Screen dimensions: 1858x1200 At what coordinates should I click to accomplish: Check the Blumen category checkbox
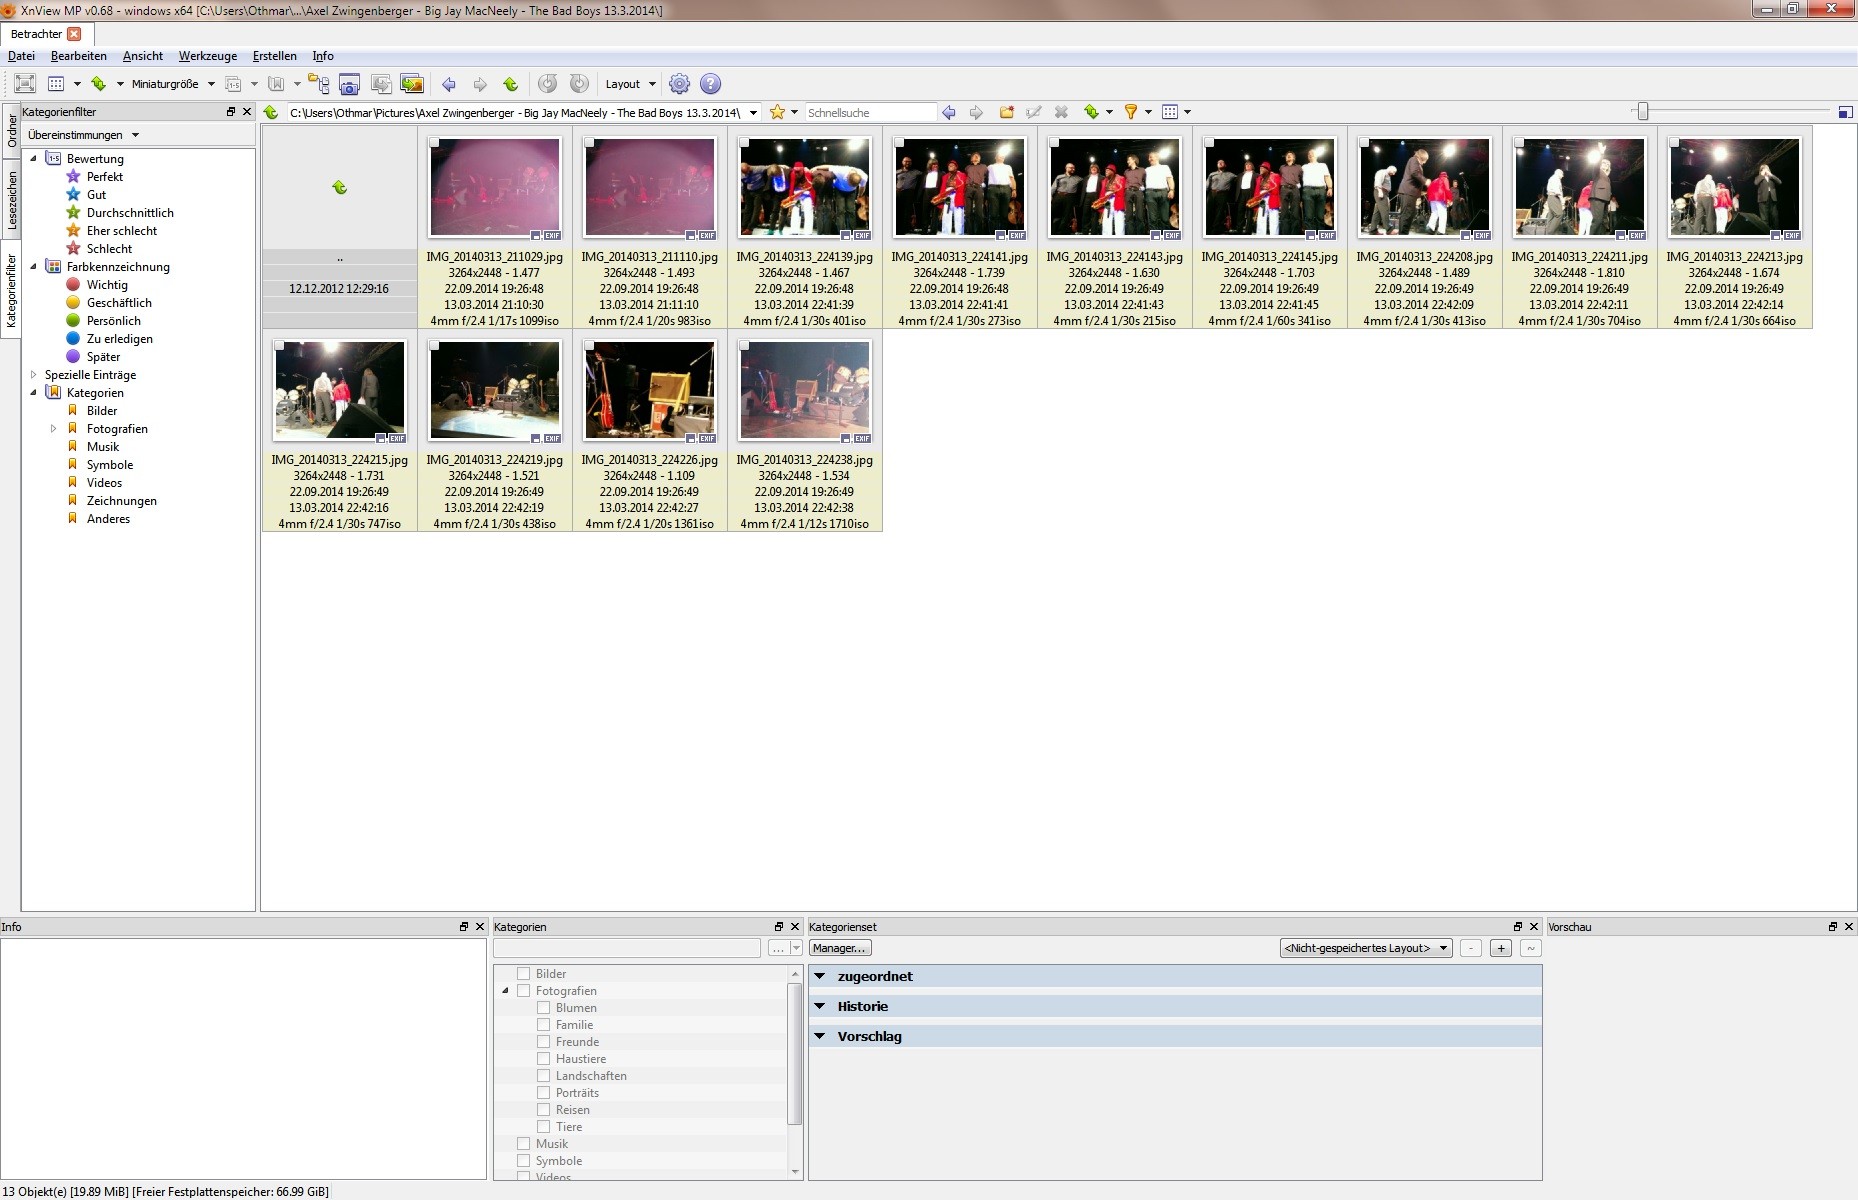point(544,1008)
